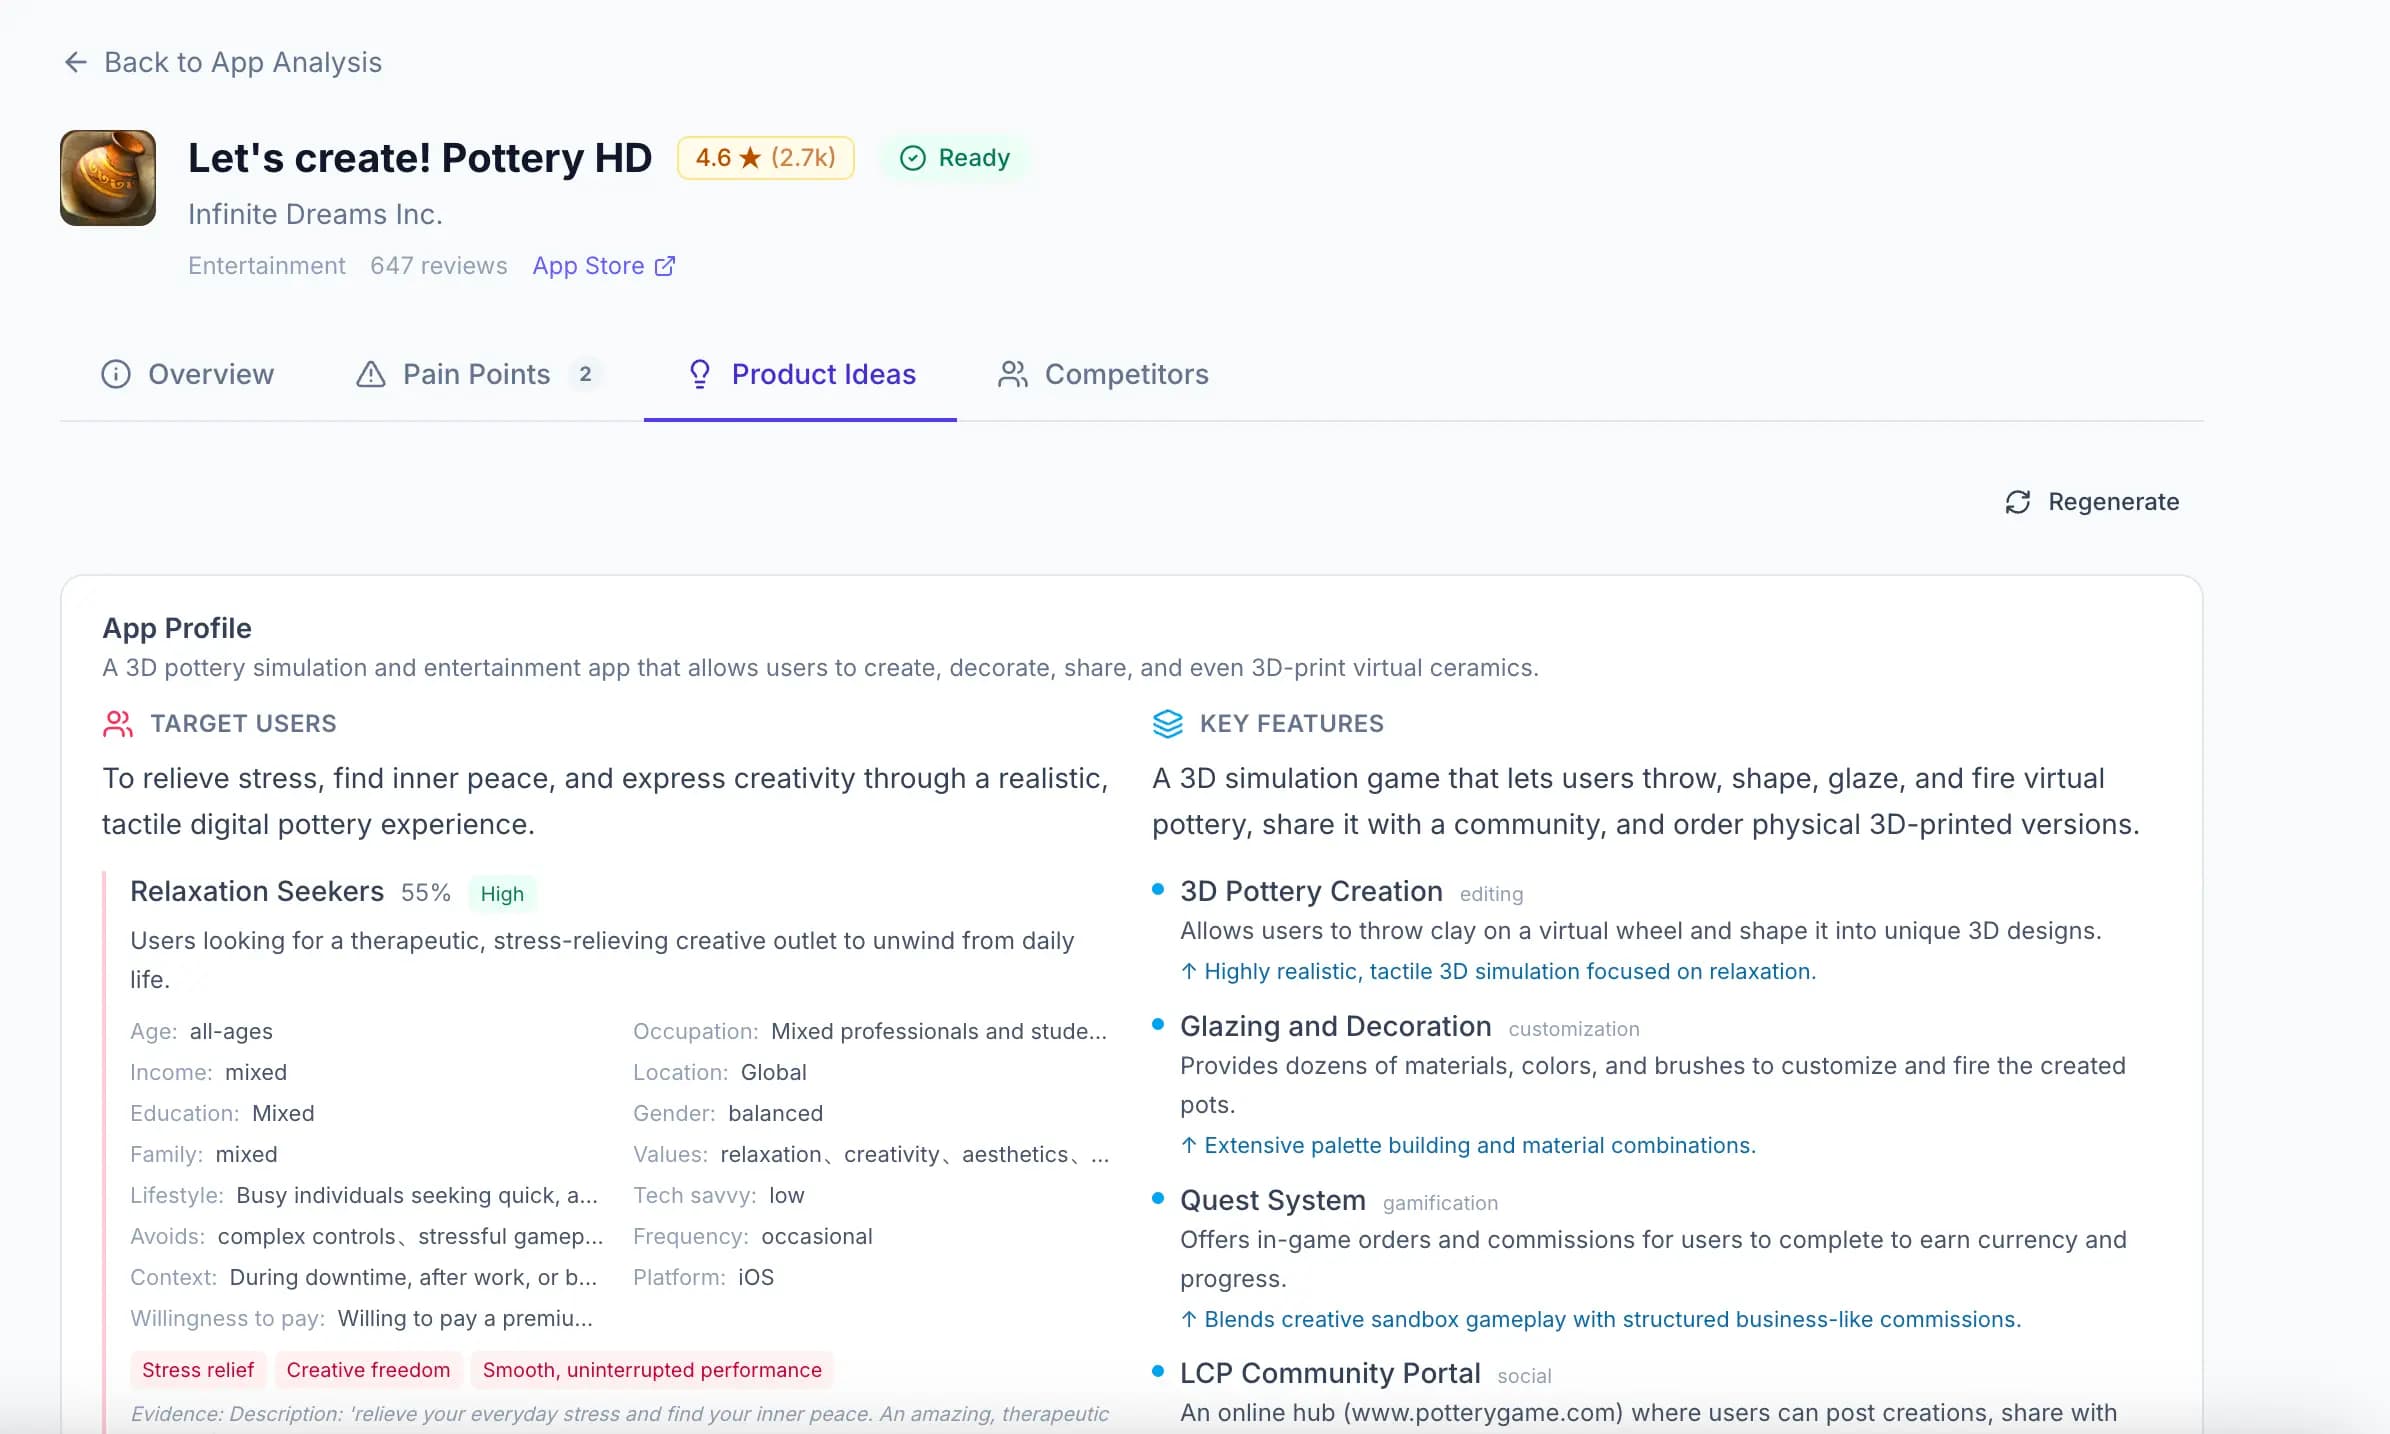Image resolution: width=2390 pixels, height=1434 pixels.
Task: Click the Product Ideas lightbulb icon
Action: [x=700, y=374]
